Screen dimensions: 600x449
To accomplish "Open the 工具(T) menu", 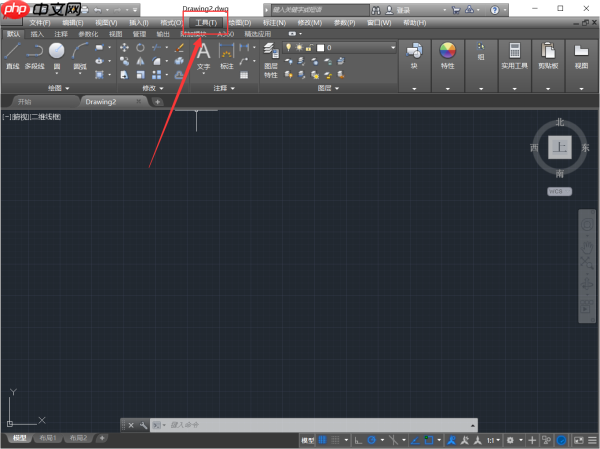I will [x=206, y=23].
